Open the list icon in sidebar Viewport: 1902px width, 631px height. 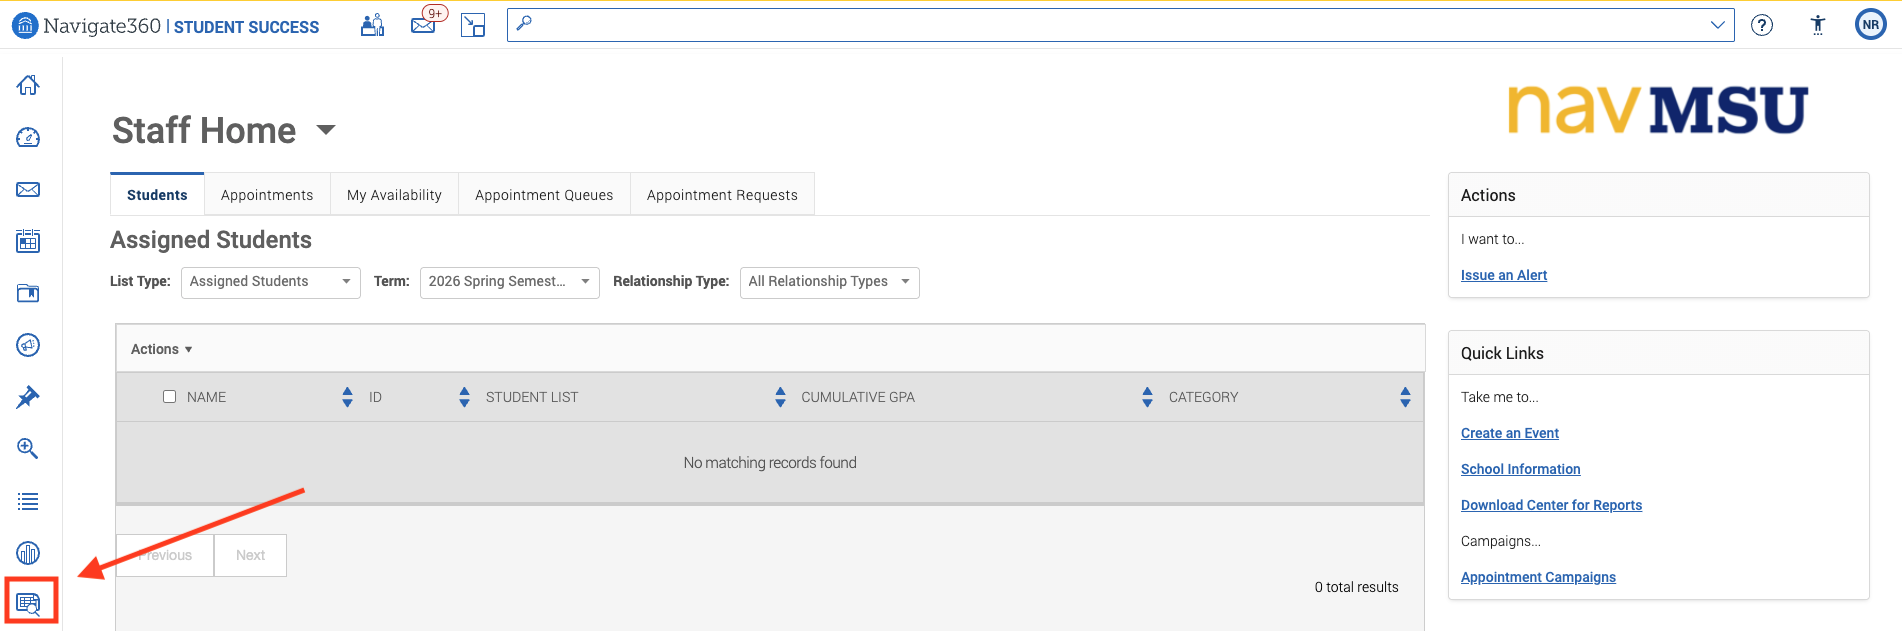coord(28,501)
